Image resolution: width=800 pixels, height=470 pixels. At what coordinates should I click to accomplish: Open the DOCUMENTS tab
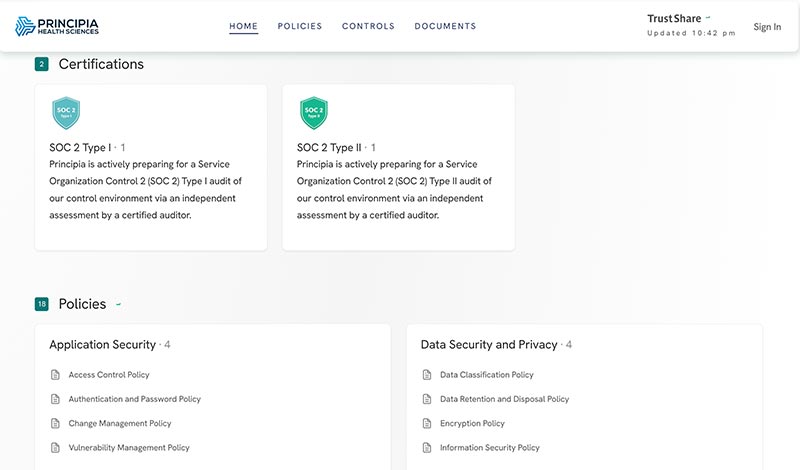[x=445, y=26]
